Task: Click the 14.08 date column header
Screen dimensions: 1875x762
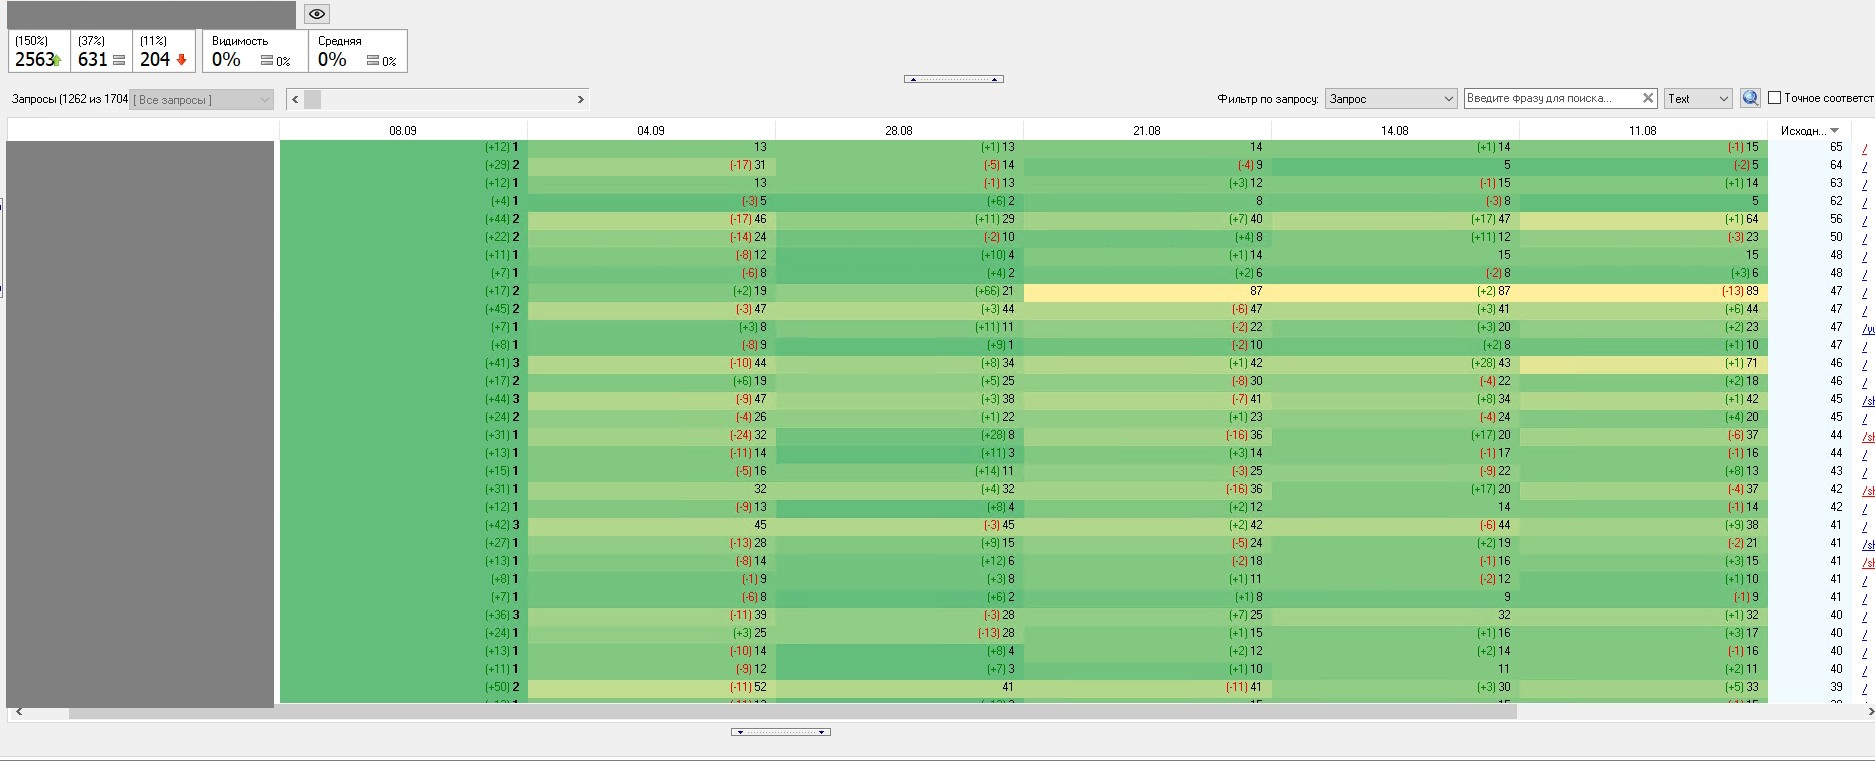Action: [1395, 131]
